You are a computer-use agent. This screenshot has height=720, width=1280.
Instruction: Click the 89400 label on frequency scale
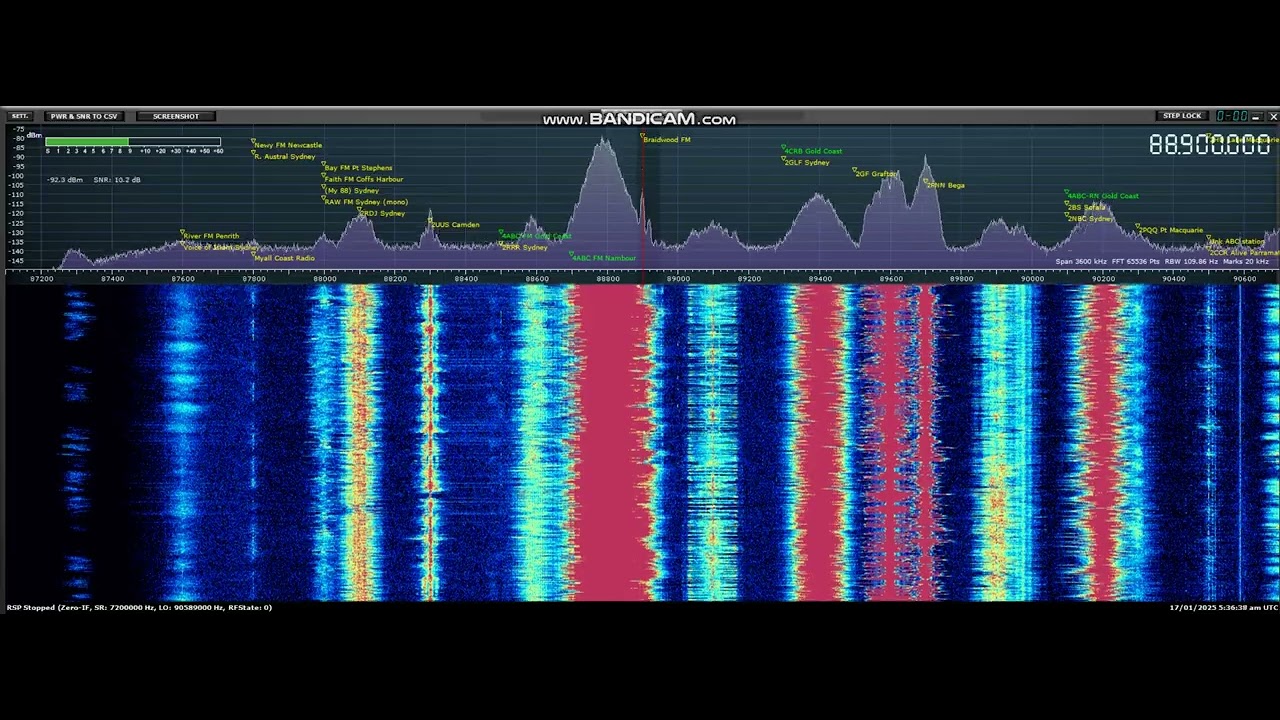tap(820, 278)
